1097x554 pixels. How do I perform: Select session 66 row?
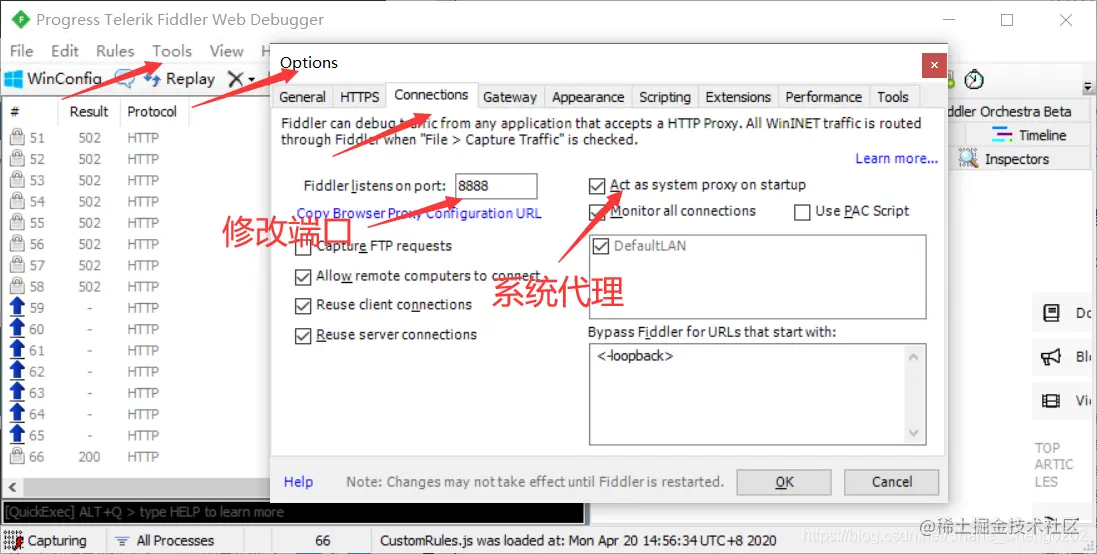[136, 457]
